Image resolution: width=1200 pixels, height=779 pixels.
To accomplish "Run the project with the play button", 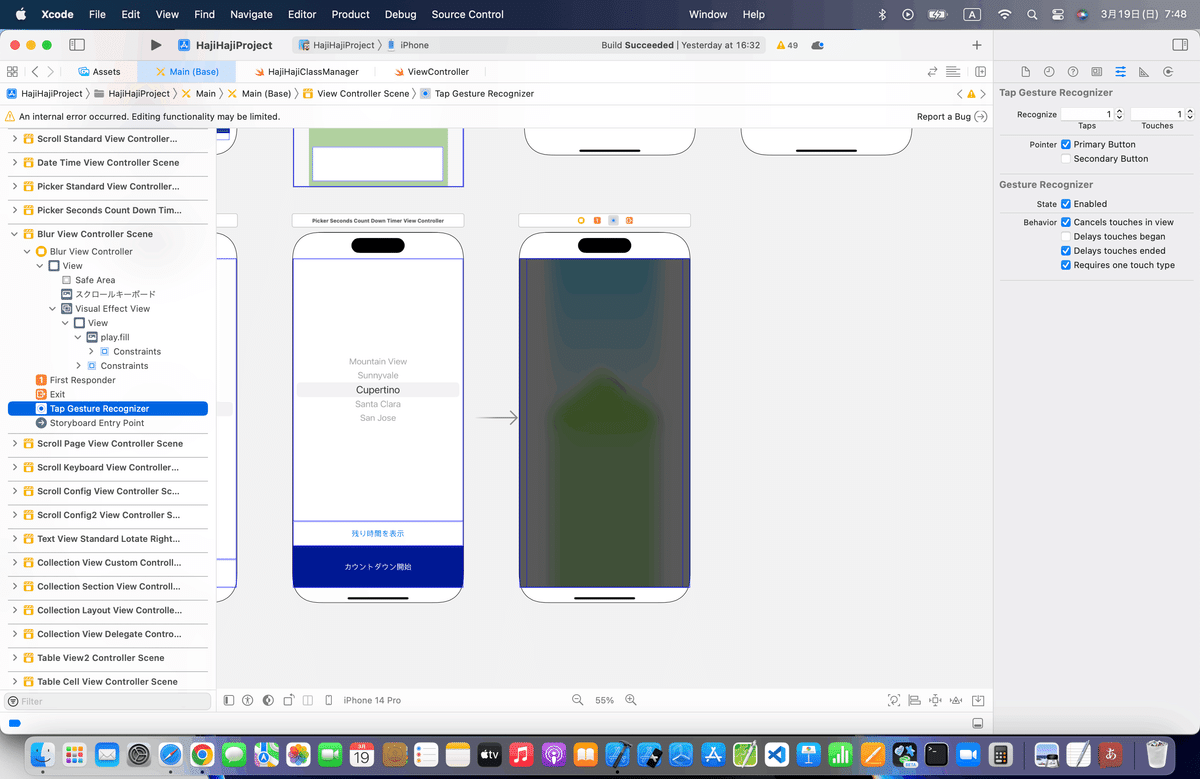I will (155, 45).
